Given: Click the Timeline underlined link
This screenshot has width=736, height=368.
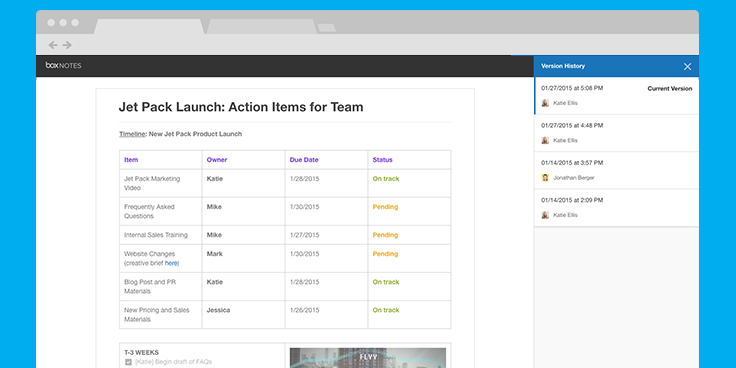Looking at the screenshot, I should click(x=132, y=134).
